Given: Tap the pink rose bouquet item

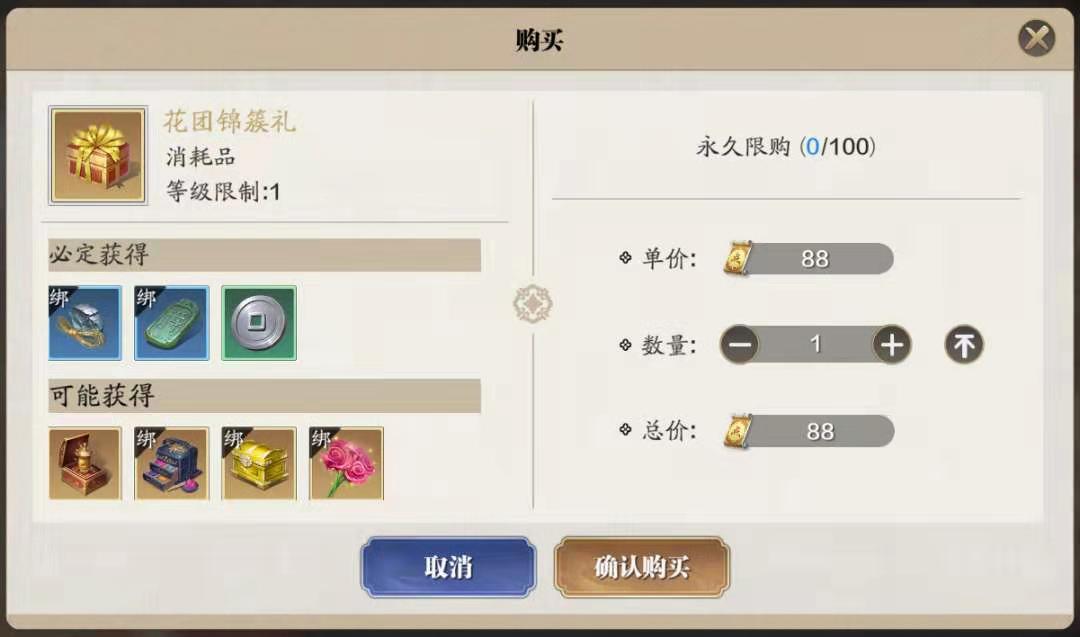Looking at the screenshot, I should pos(346,463).
